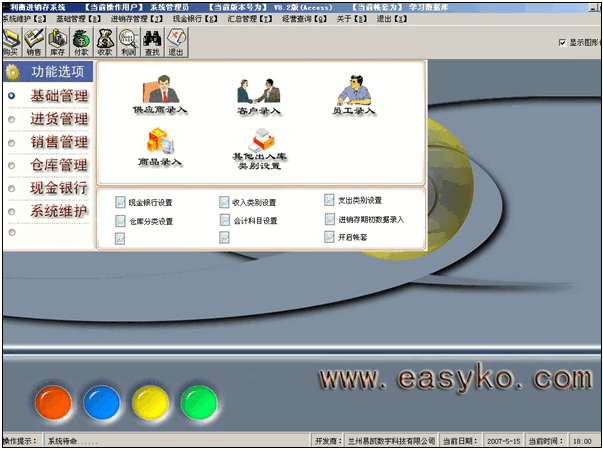The image size is (603, 450).
Task: Select the 基础管理 radio option
Action: [12, 96]
